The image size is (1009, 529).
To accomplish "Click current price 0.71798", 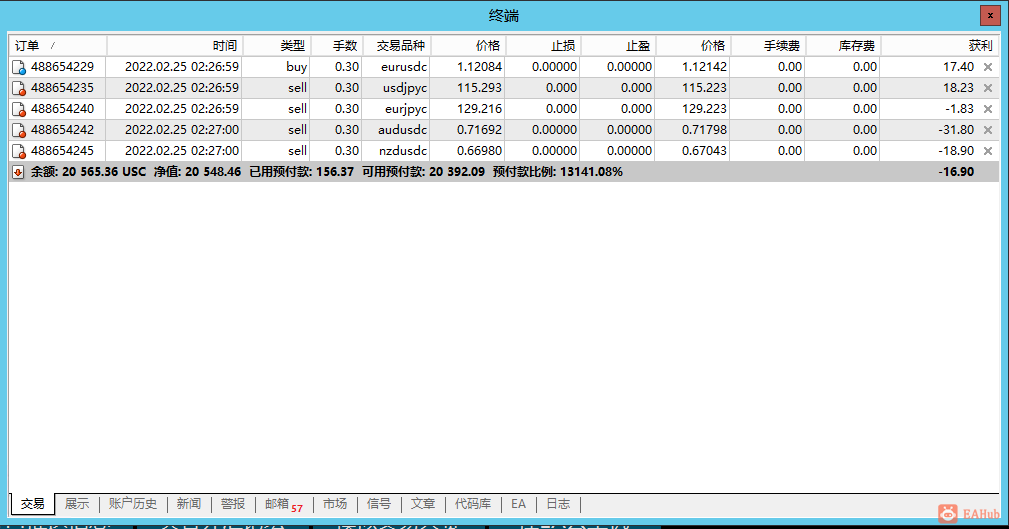I will click(704, 130).
